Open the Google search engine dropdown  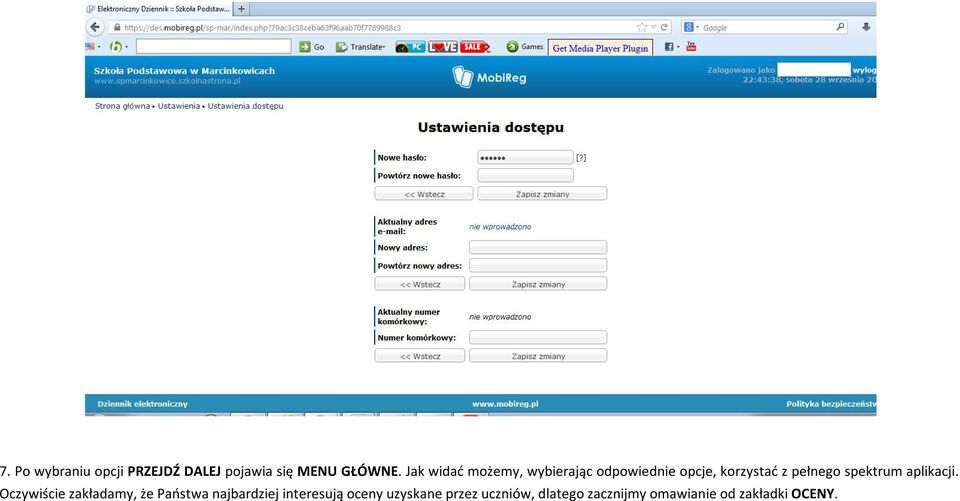692,27
